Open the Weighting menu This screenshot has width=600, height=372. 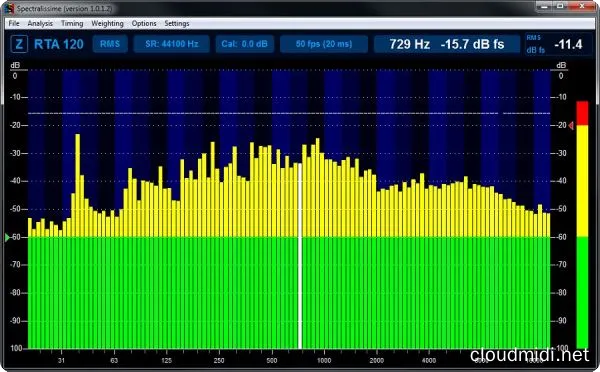point(107,23)
